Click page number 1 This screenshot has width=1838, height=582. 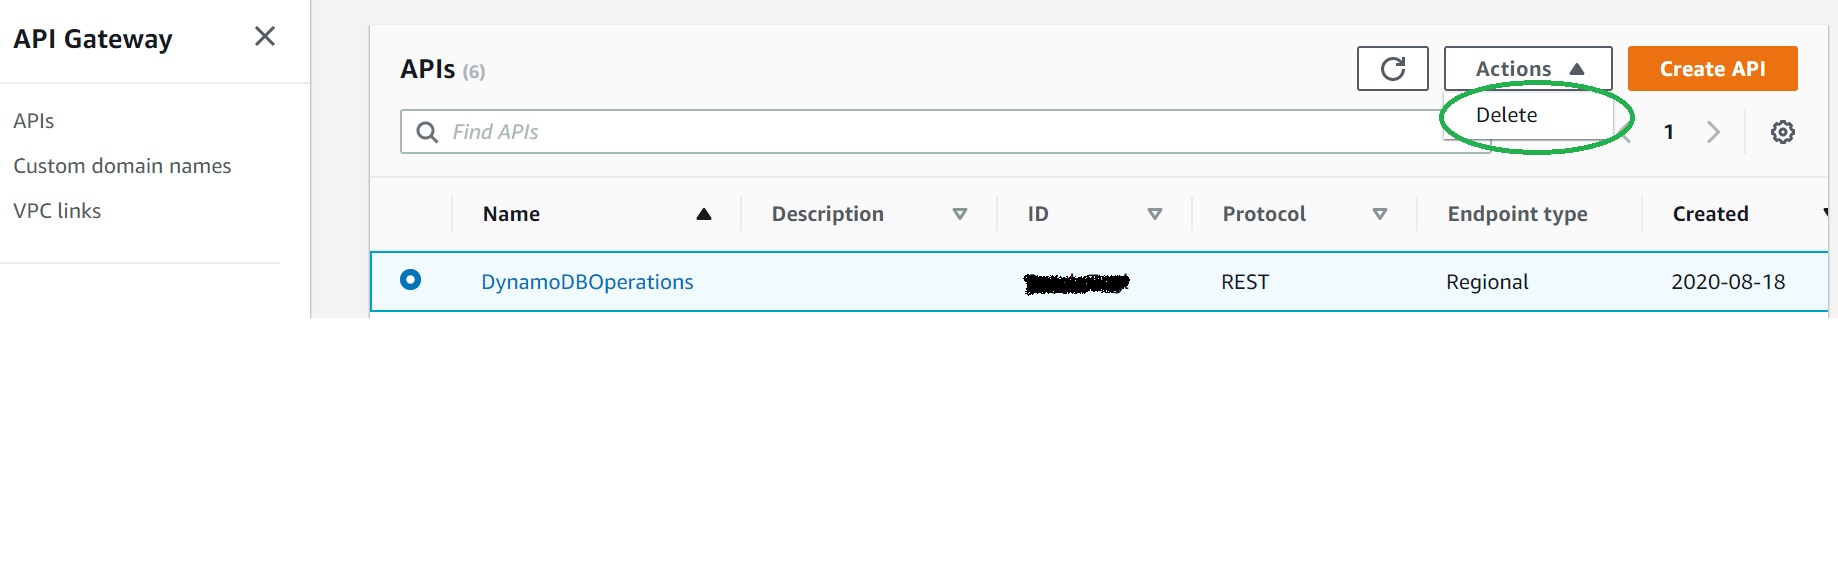pos(1668,132)
